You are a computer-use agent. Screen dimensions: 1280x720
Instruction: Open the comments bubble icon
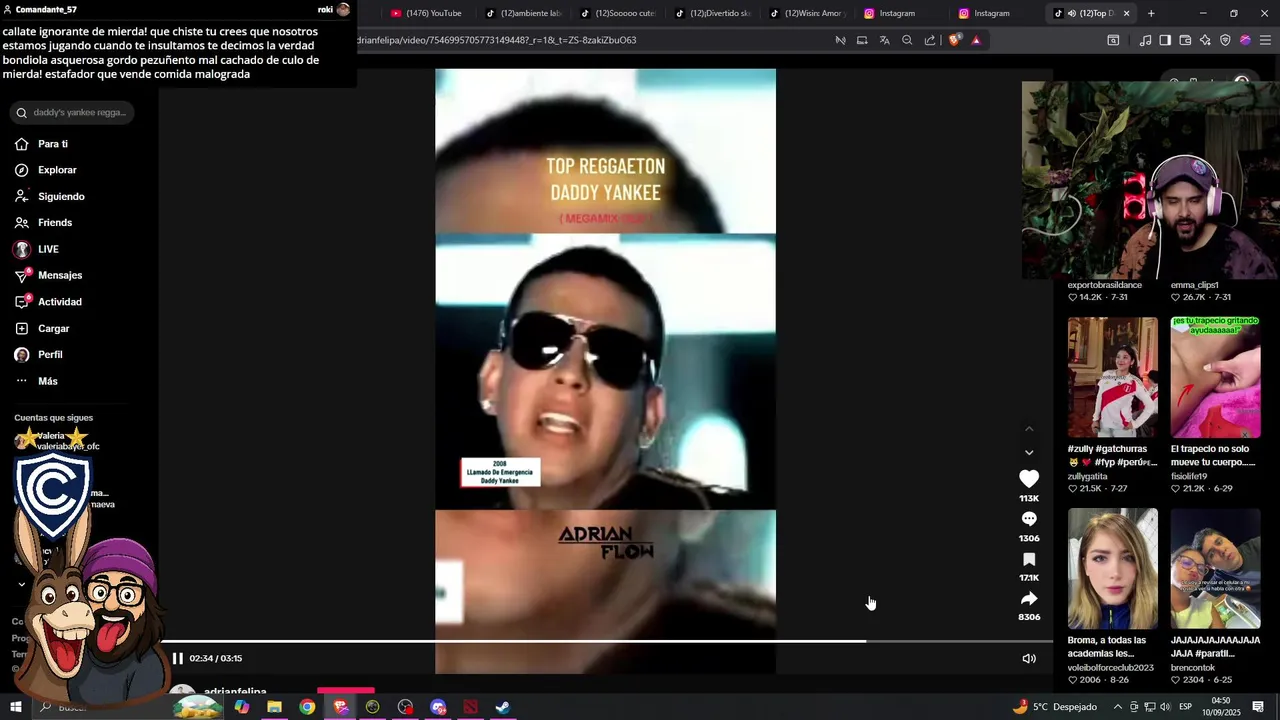[1029, 519]
